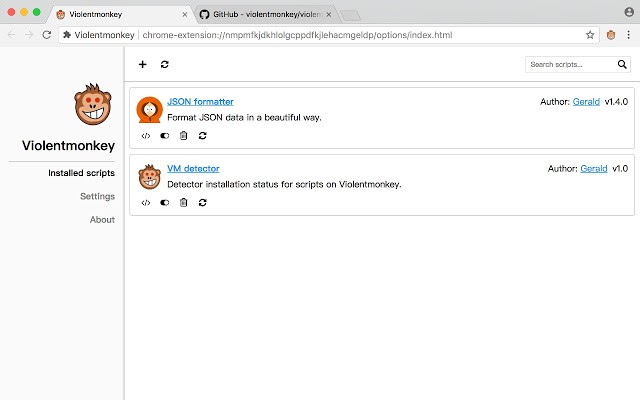
Task: Open the JSON formatter title link
Action: (200, 101)
